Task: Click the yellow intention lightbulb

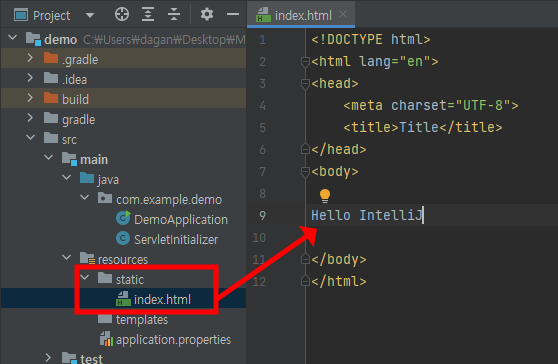Action: tap(325, 196)
